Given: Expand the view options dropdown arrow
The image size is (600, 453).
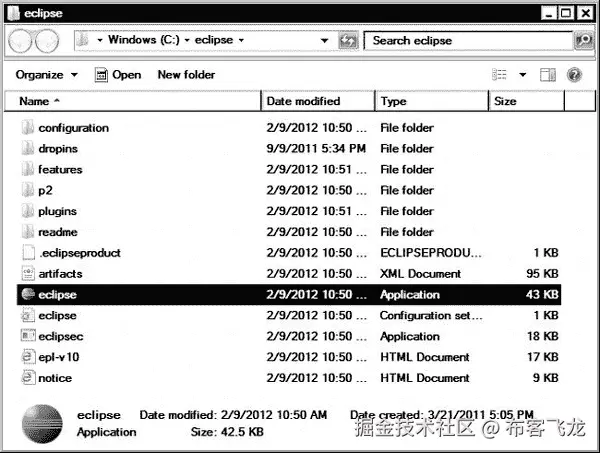Looking at the screenshot, I should tap(522, 75).
